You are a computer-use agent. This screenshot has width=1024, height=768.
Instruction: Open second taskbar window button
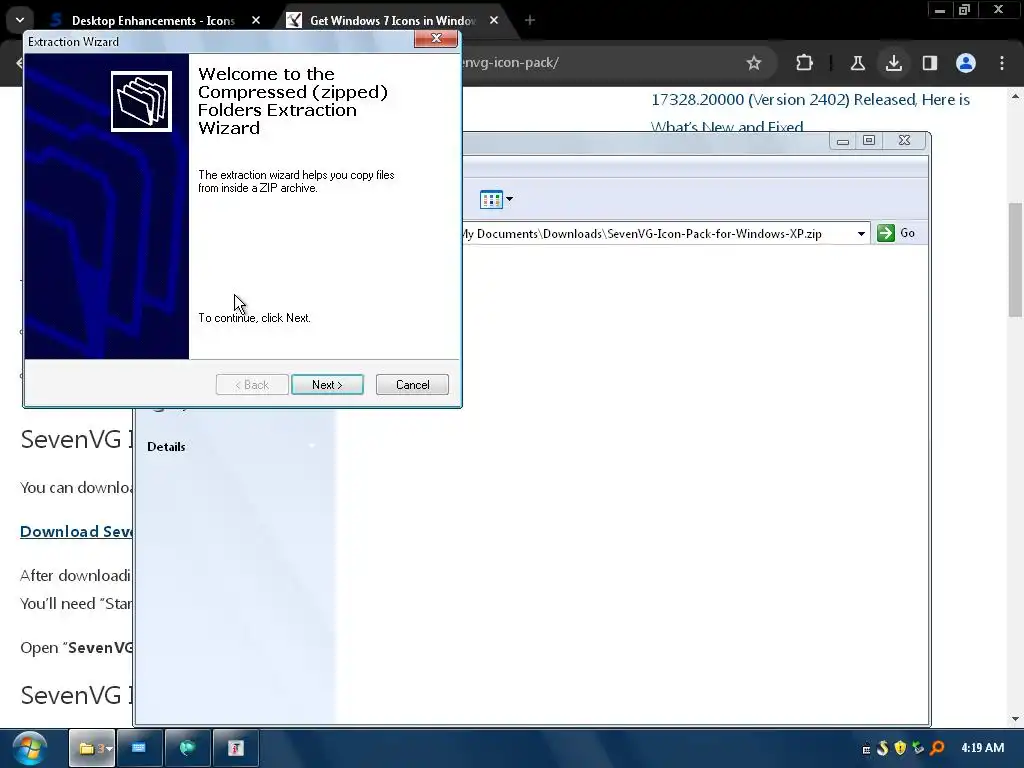(x=139, y=748)
